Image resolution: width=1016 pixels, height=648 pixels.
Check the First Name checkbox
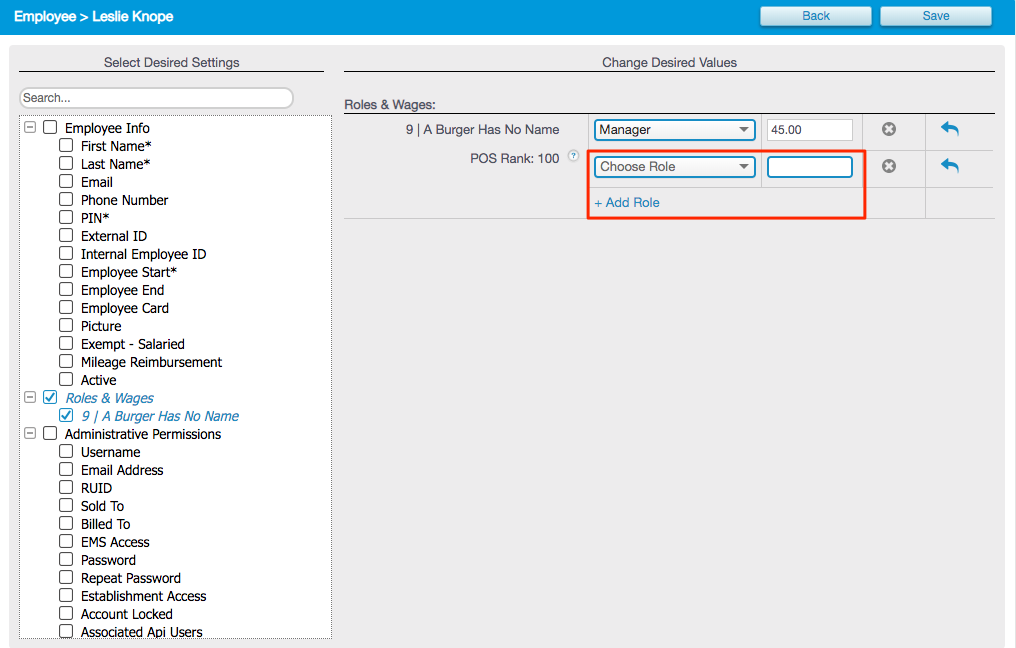click(66, 146)
